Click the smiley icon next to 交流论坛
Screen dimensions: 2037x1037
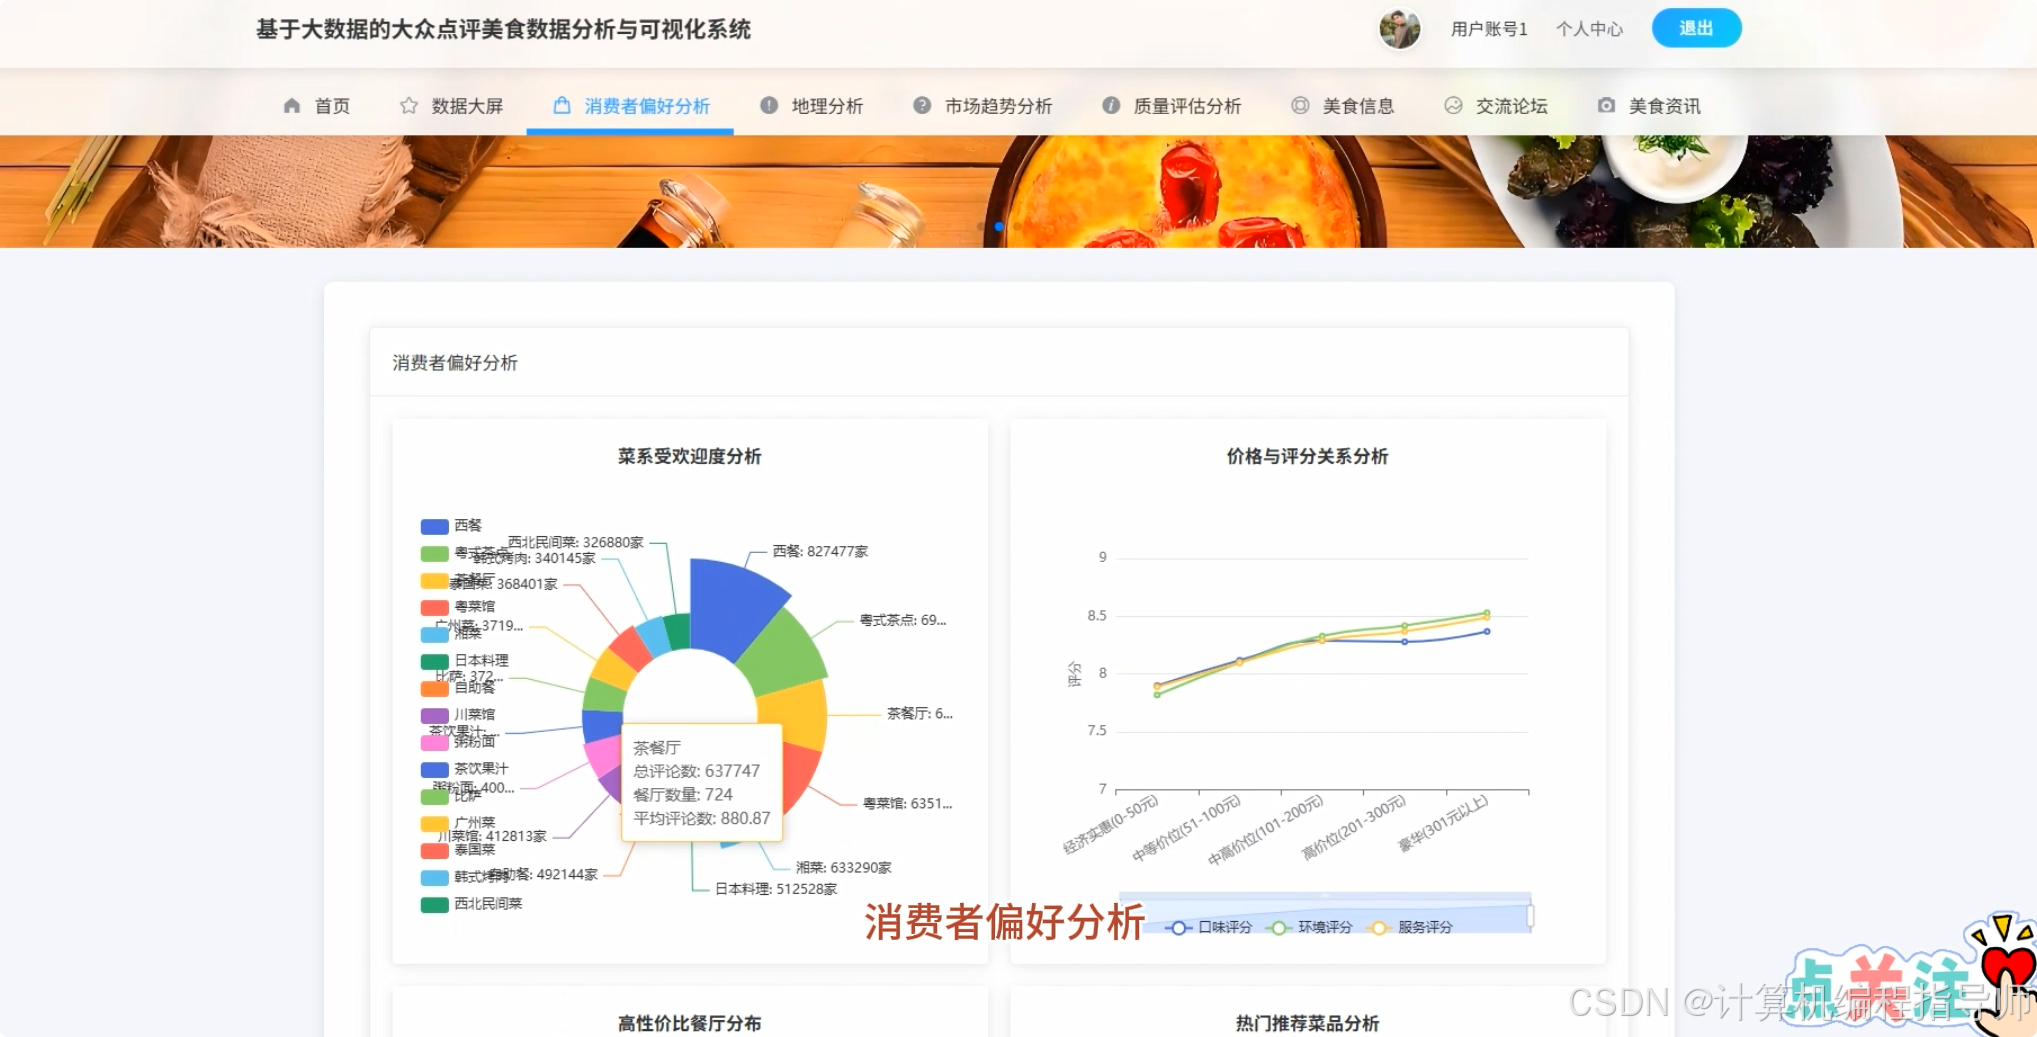pyautogui.click(x=1452, y=105)
